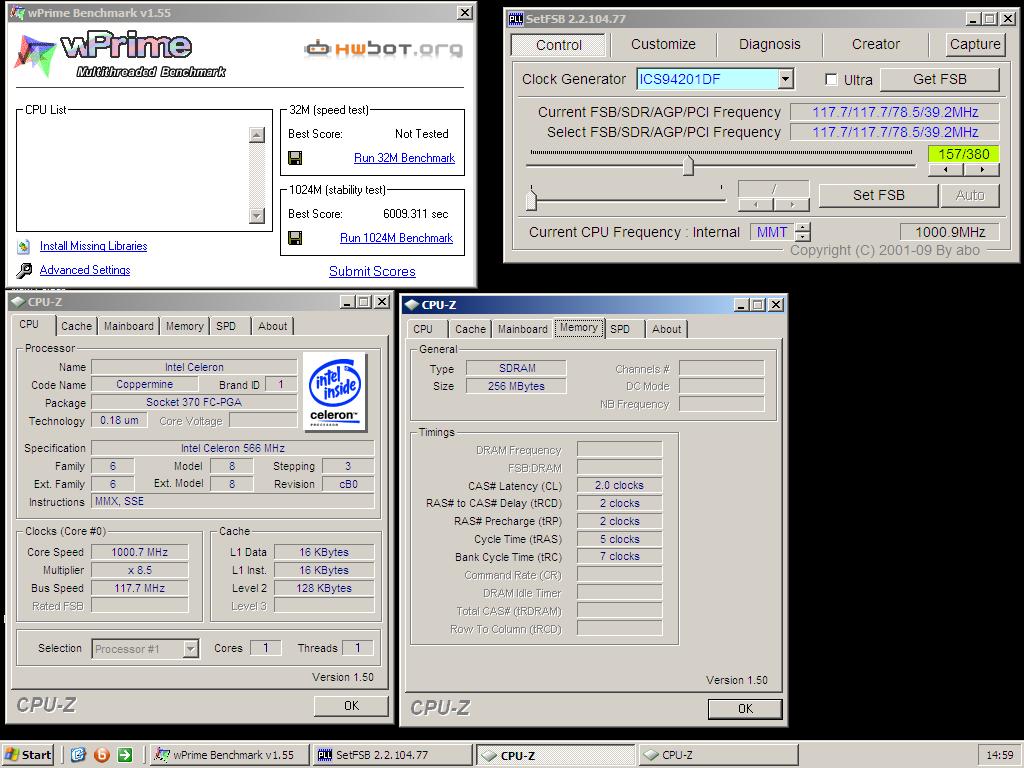
Task: Click the green arrow quick launch icon
Action: 125,755
